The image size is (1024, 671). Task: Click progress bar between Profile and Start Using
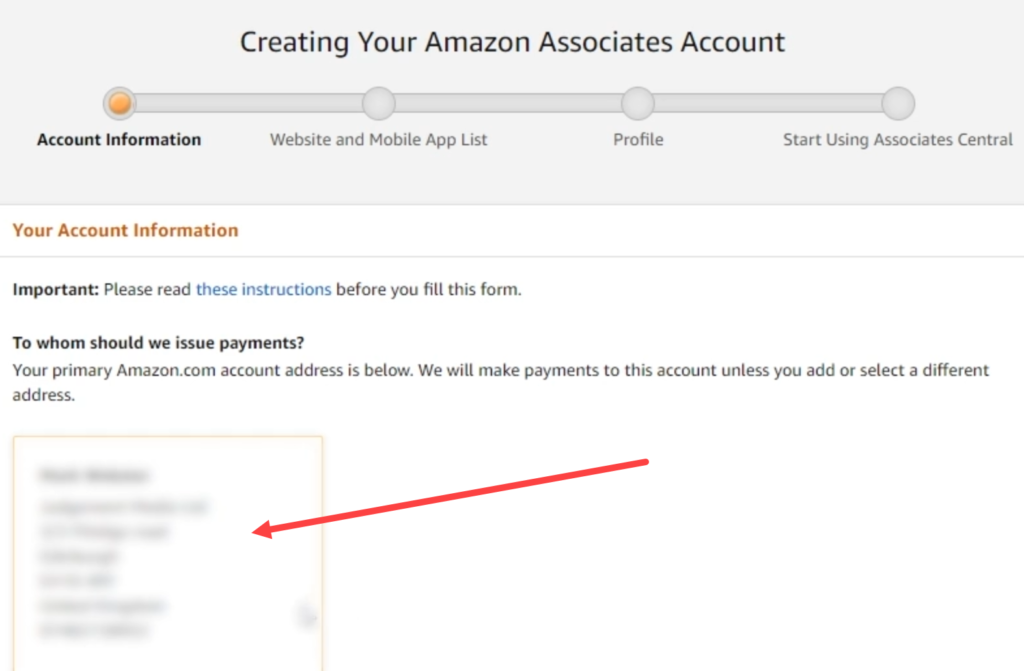(768, 103)
